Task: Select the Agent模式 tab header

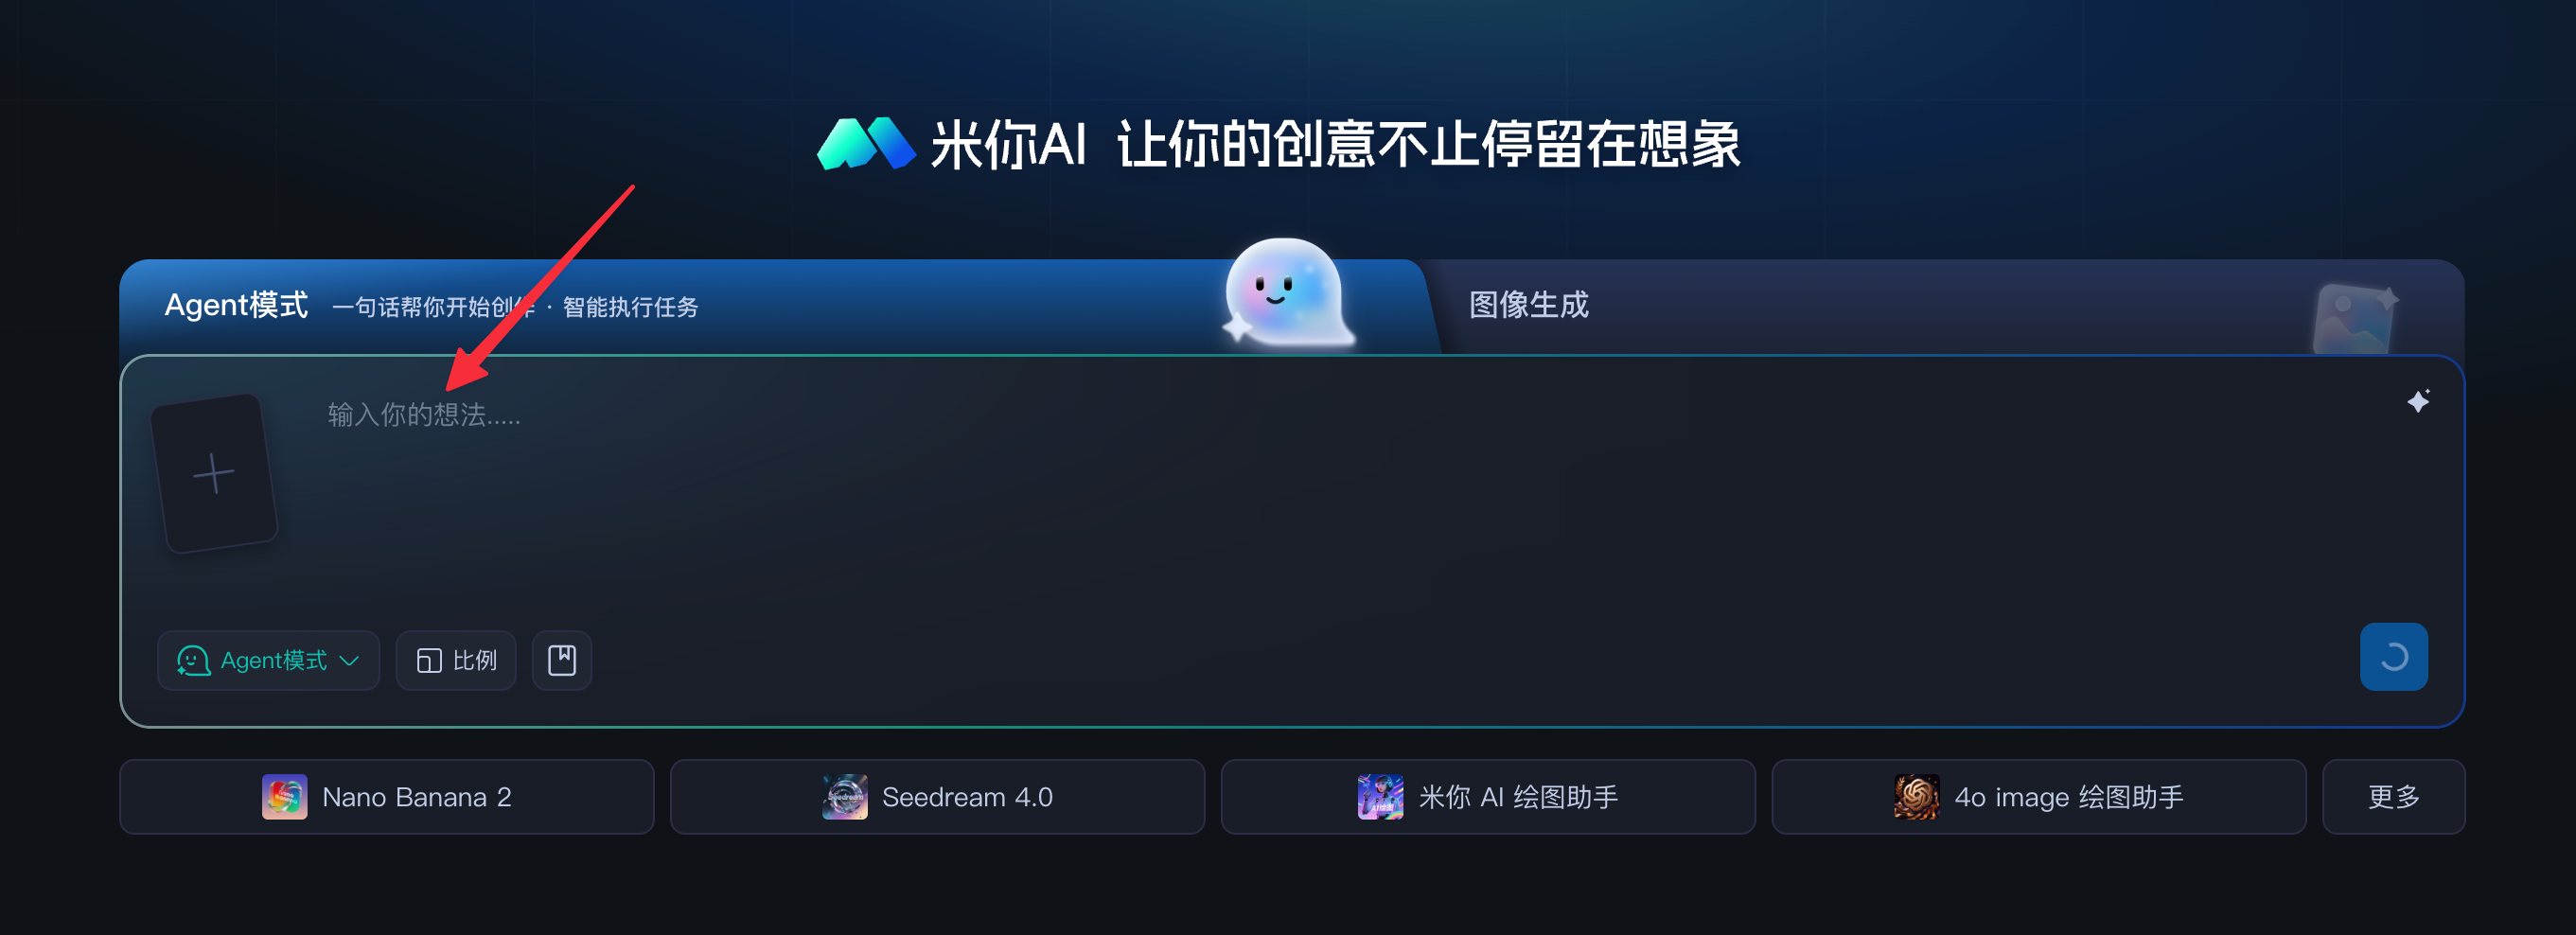Action: pos(236,305)
